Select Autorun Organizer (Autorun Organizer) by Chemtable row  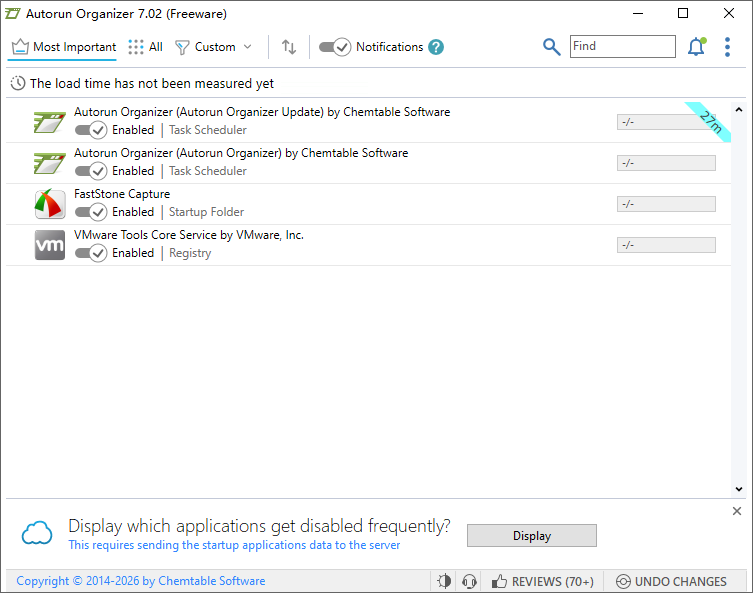pyautogui.click(x=368, y=163)
